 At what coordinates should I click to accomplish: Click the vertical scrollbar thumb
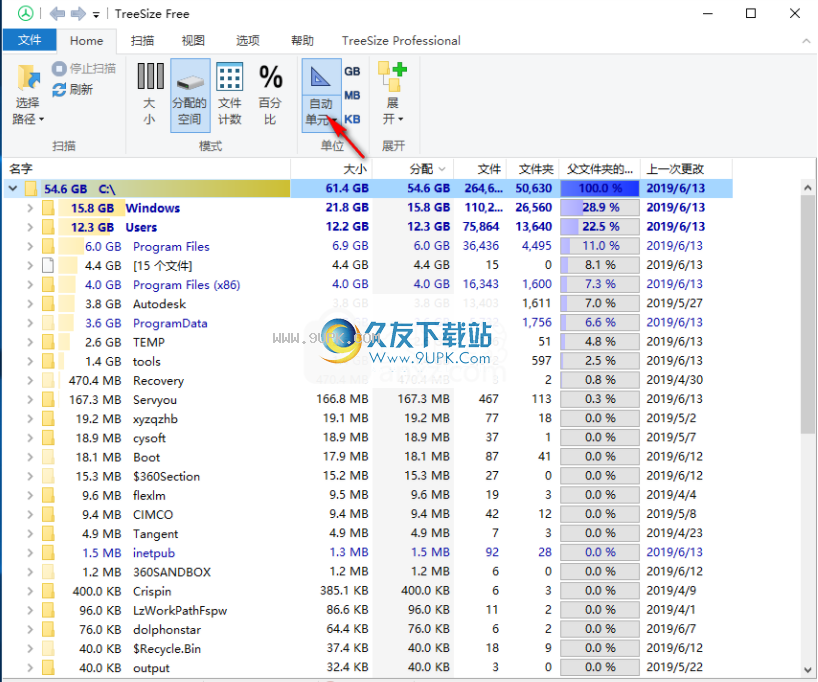pos(808,314)
